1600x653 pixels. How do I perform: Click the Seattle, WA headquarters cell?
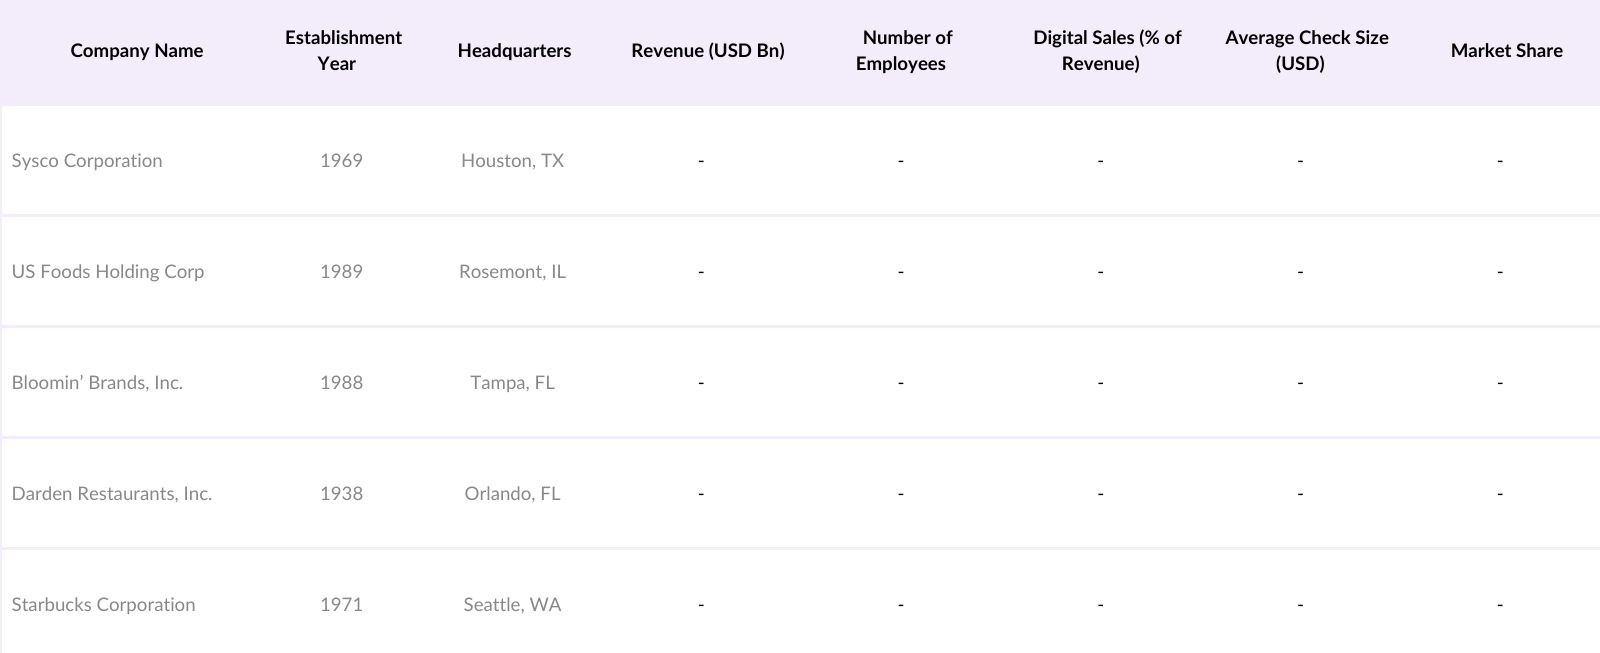click(x=512, y=605)
